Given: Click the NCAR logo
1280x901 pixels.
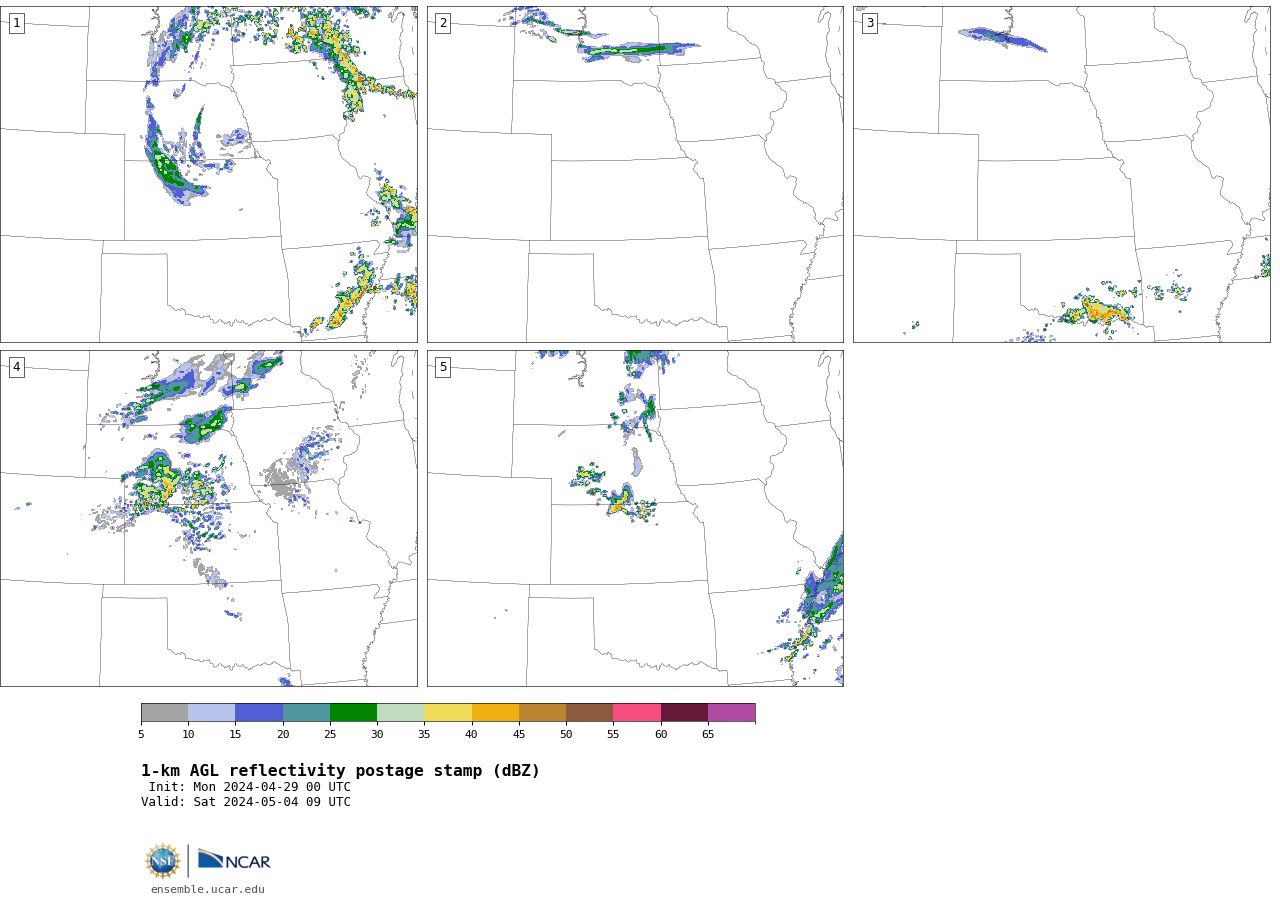Looking at the screenshot, I should pyautogui.click(x=234, y=860).
